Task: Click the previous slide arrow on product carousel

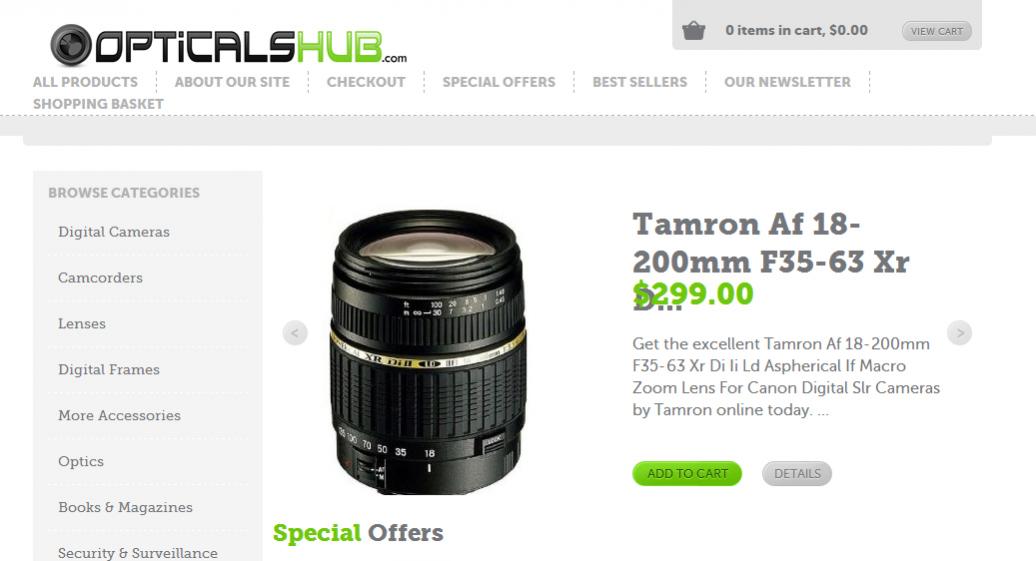Action: [x=295, y=332]
